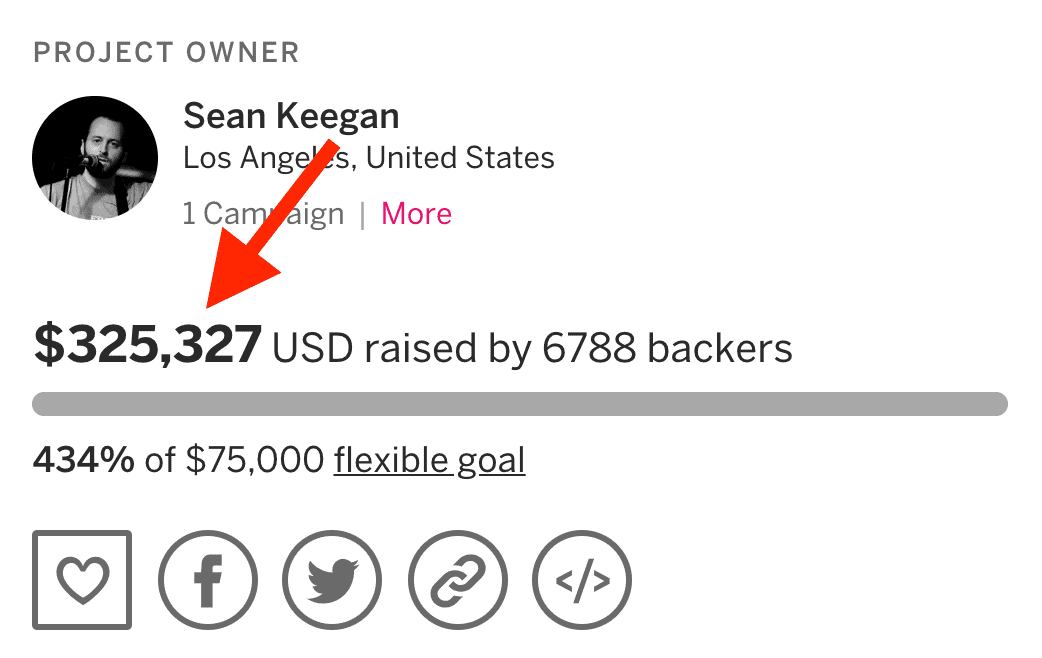This screenshot has height=658, width=1042.
Task: Click the 434% funded percentage
Action: (84, 459)
